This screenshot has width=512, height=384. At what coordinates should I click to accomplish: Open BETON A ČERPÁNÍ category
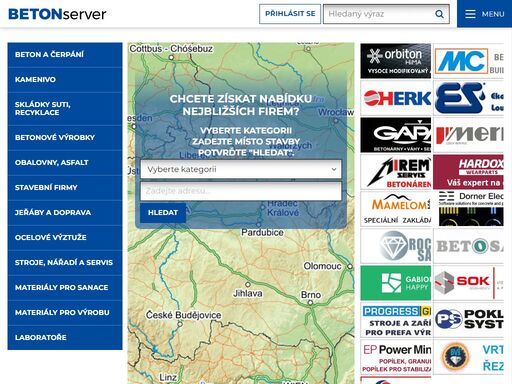pos(65,55)
